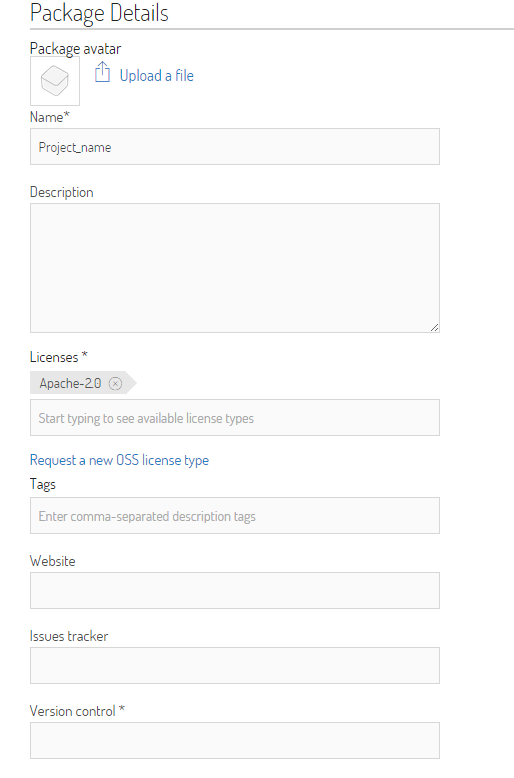Remove the Apache-2.0 license tag
Image resolution: width=514 pixels, height=778 pixels.
click(x=115, y=384)
